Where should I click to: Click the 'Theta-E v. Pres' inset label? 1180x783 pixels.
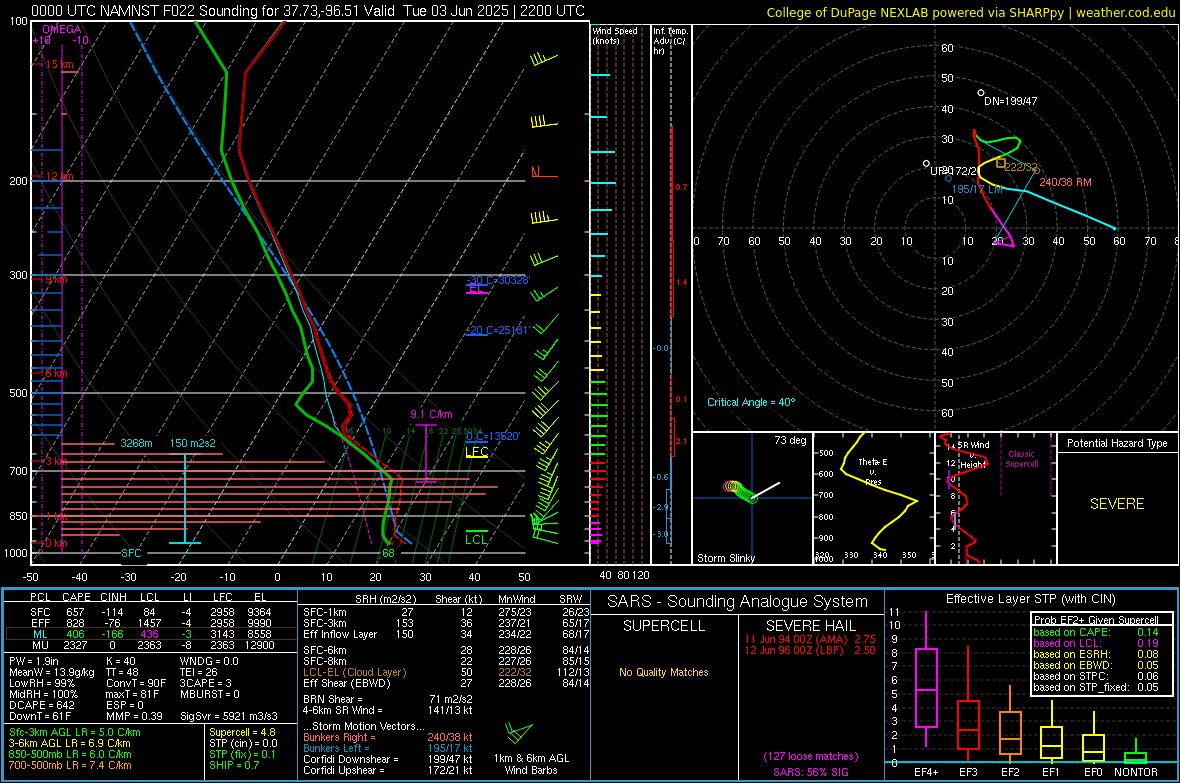pyautogui.click(x=873, y=471)
